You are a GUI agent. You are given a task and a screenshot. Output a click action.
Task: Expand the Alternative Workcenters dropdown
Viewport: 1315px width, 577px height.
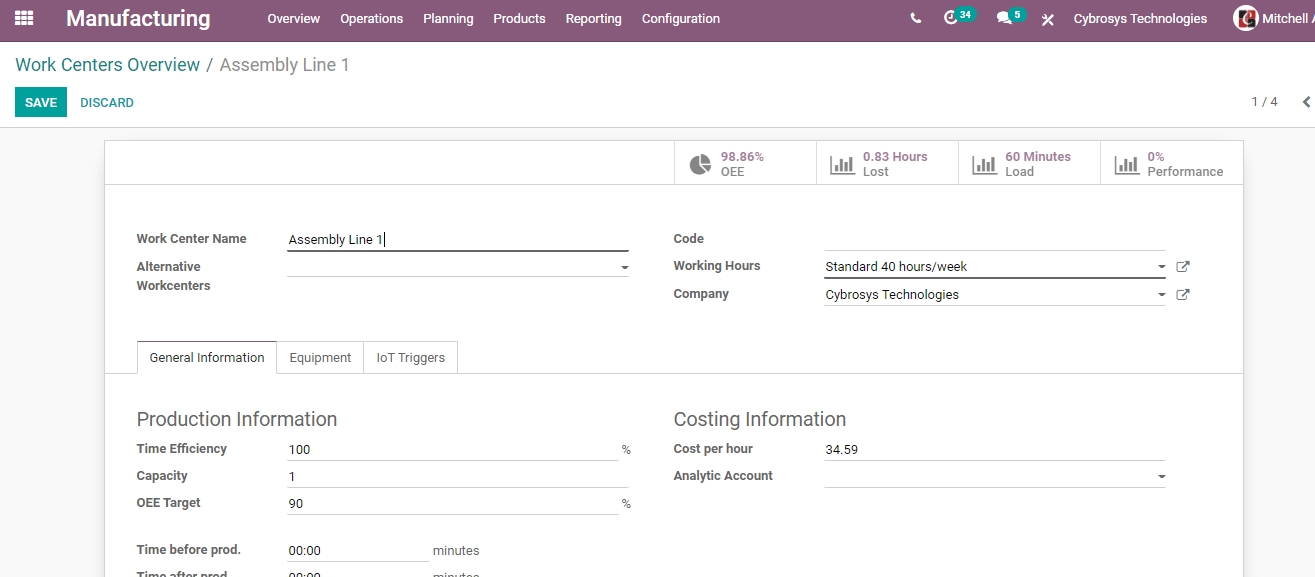tap(624, 268)
